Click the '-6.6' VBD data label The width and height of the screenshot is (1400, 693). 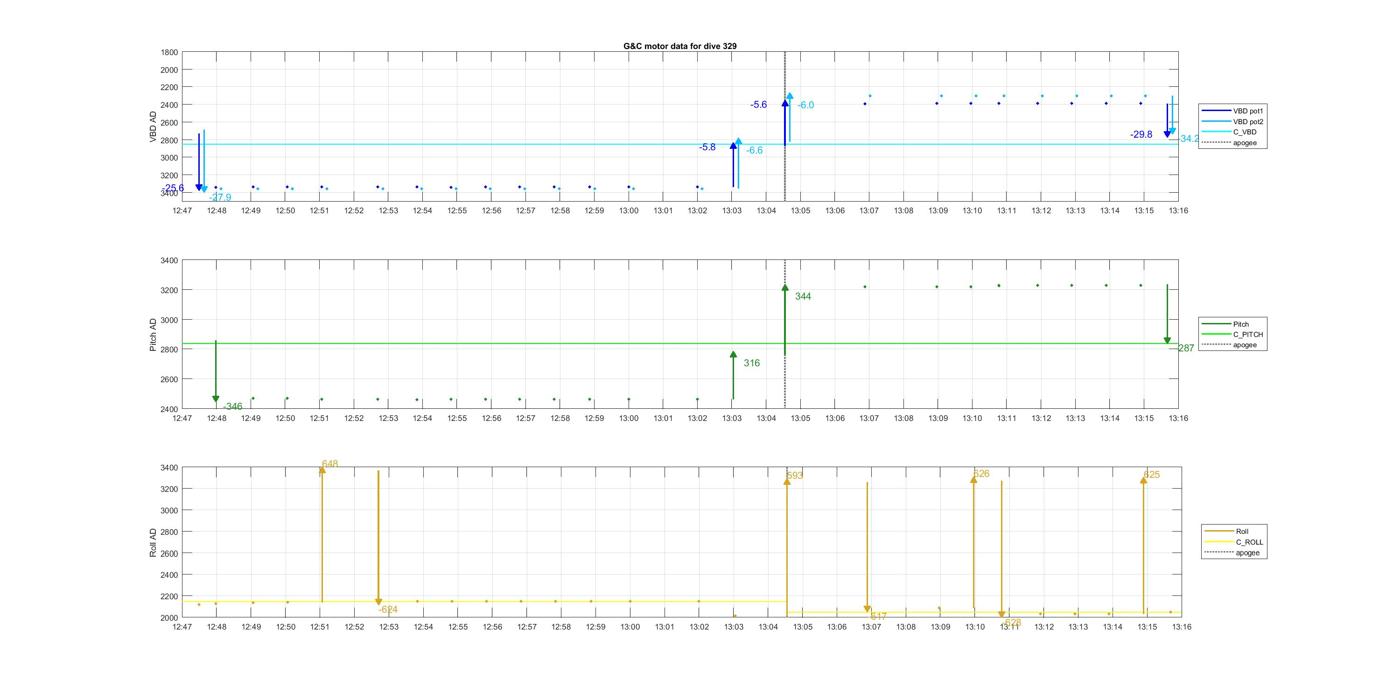click(755, 150)
